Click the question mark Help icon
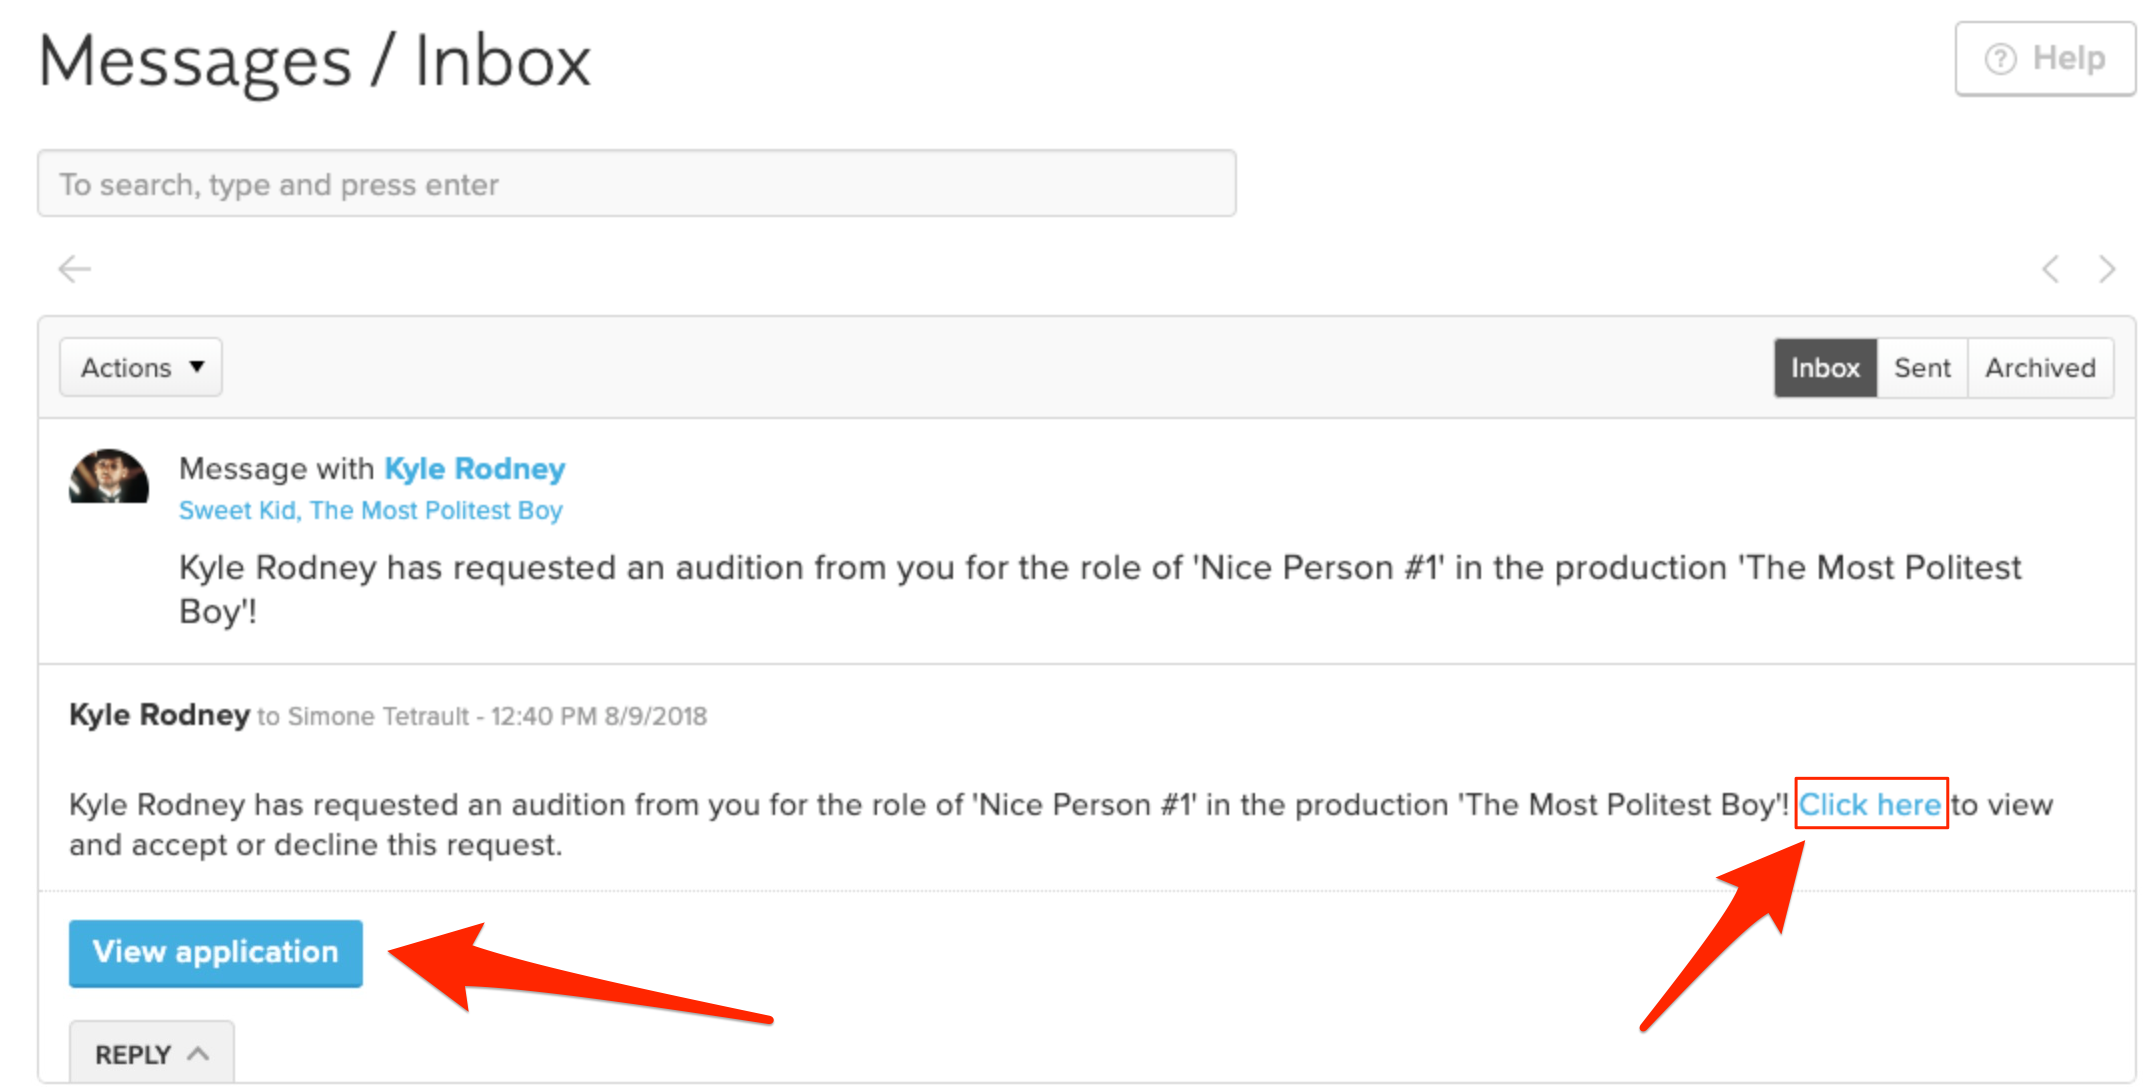 [2000, 59]
